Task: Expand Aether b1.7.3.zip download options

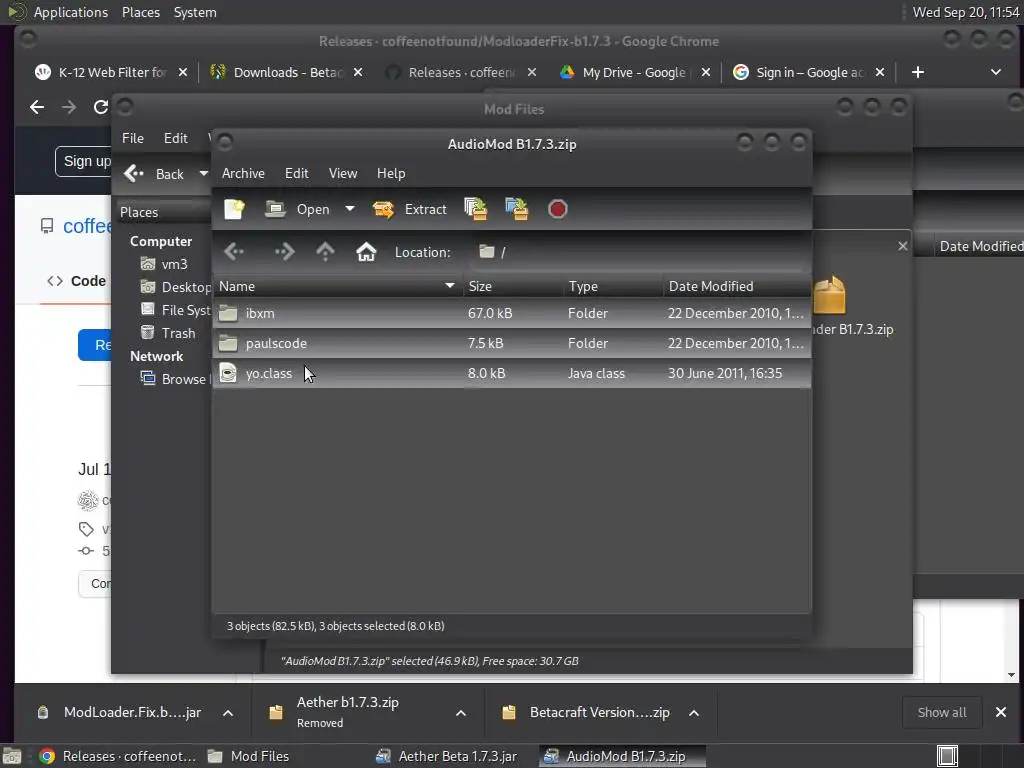Action: [x=460, y=713]
